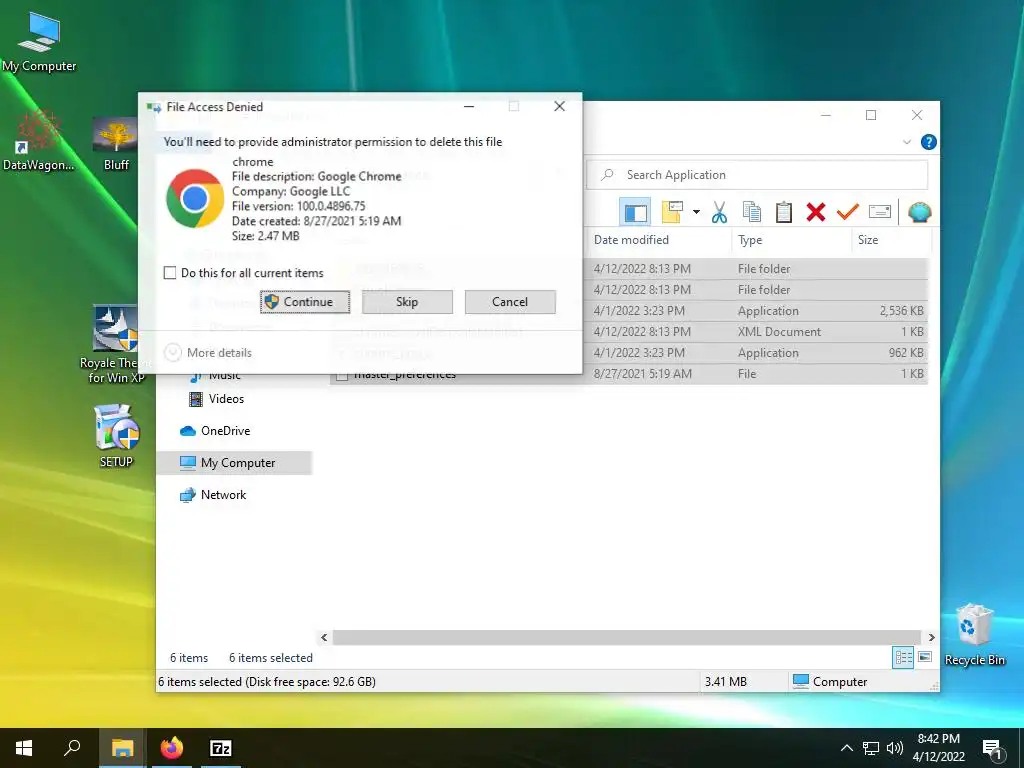The image size is (1024, 768).
Task: Click the folder options icon in Explorer toolbar
Action: [672, 212]
